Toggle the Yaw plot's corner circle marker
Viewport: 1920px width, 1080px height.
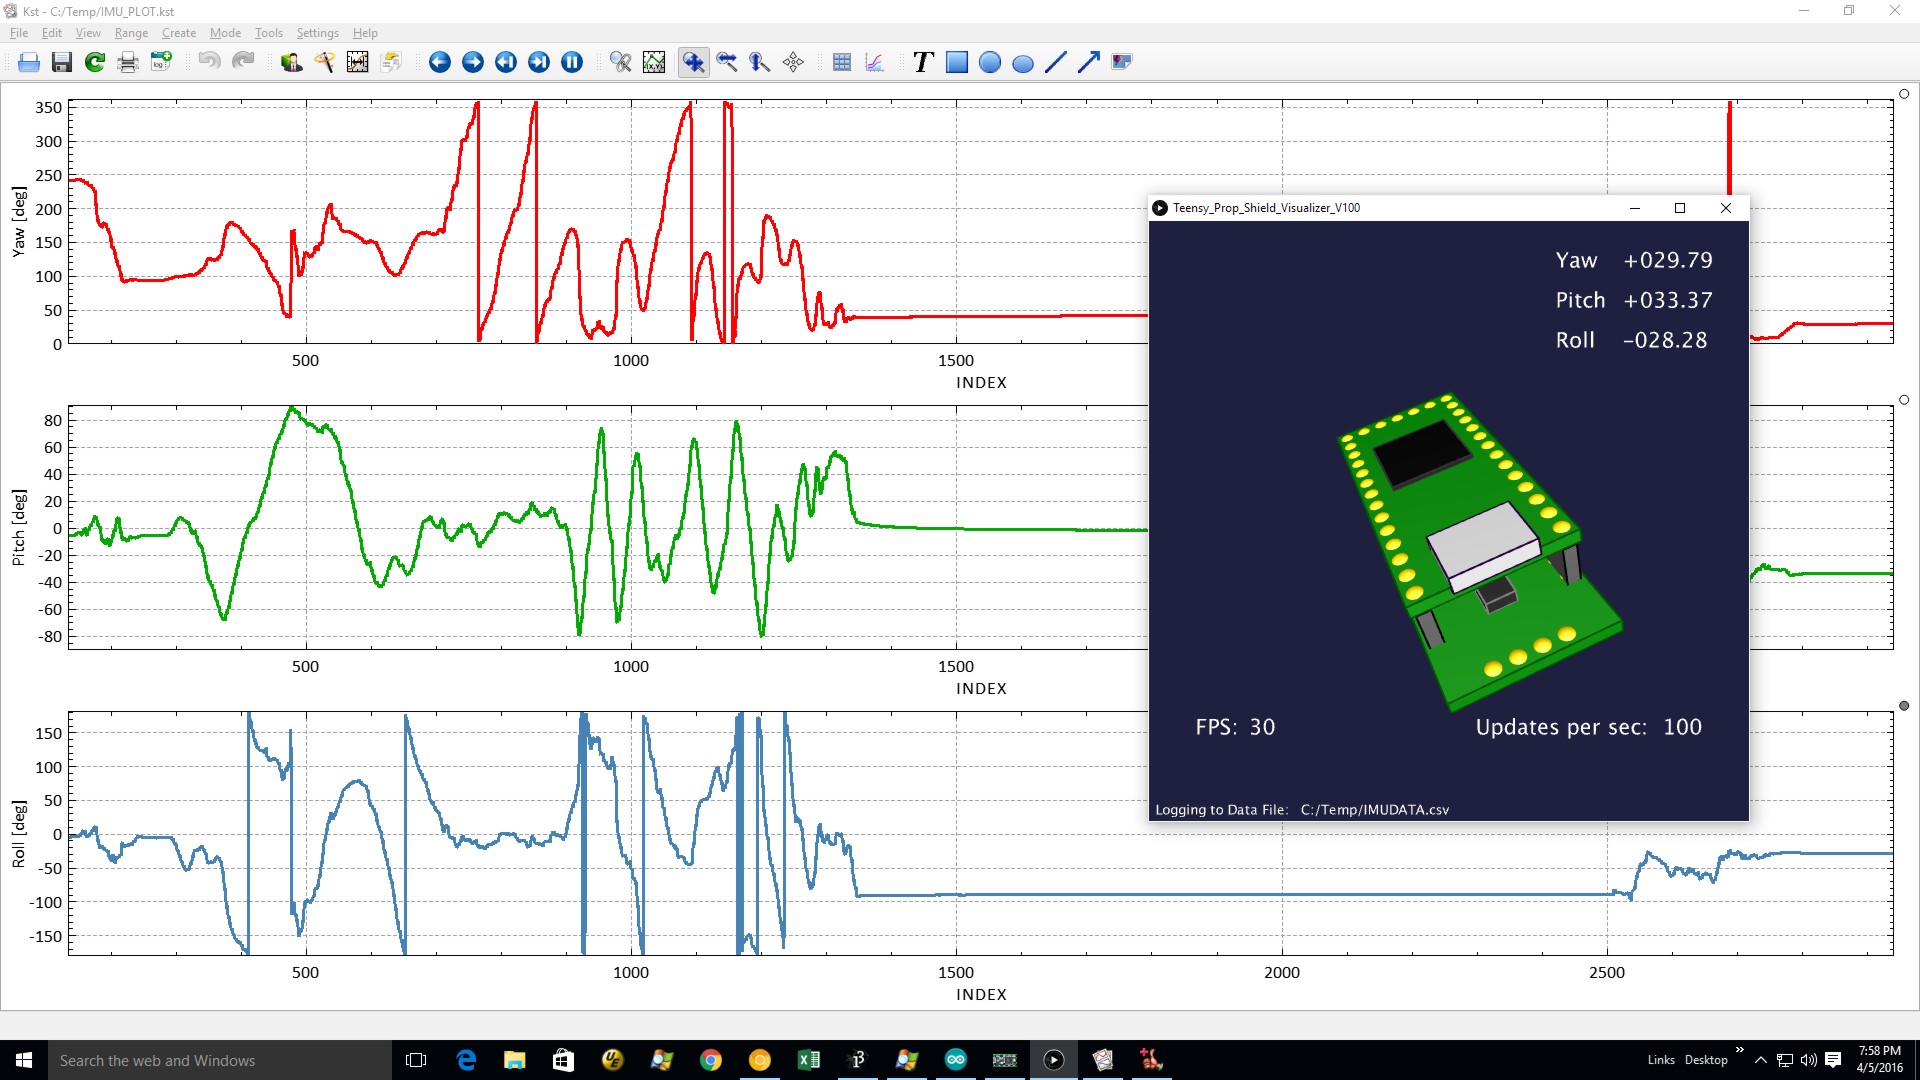1904,94
